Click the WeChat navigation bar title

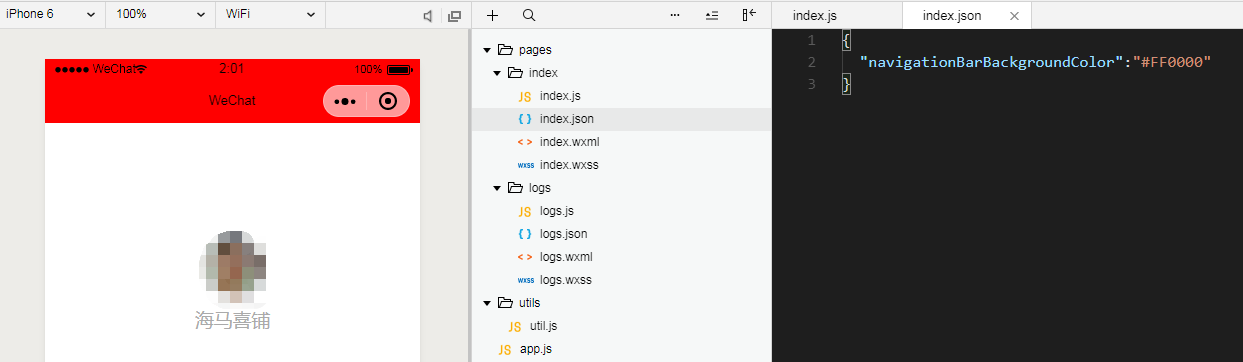click(232, 101)
